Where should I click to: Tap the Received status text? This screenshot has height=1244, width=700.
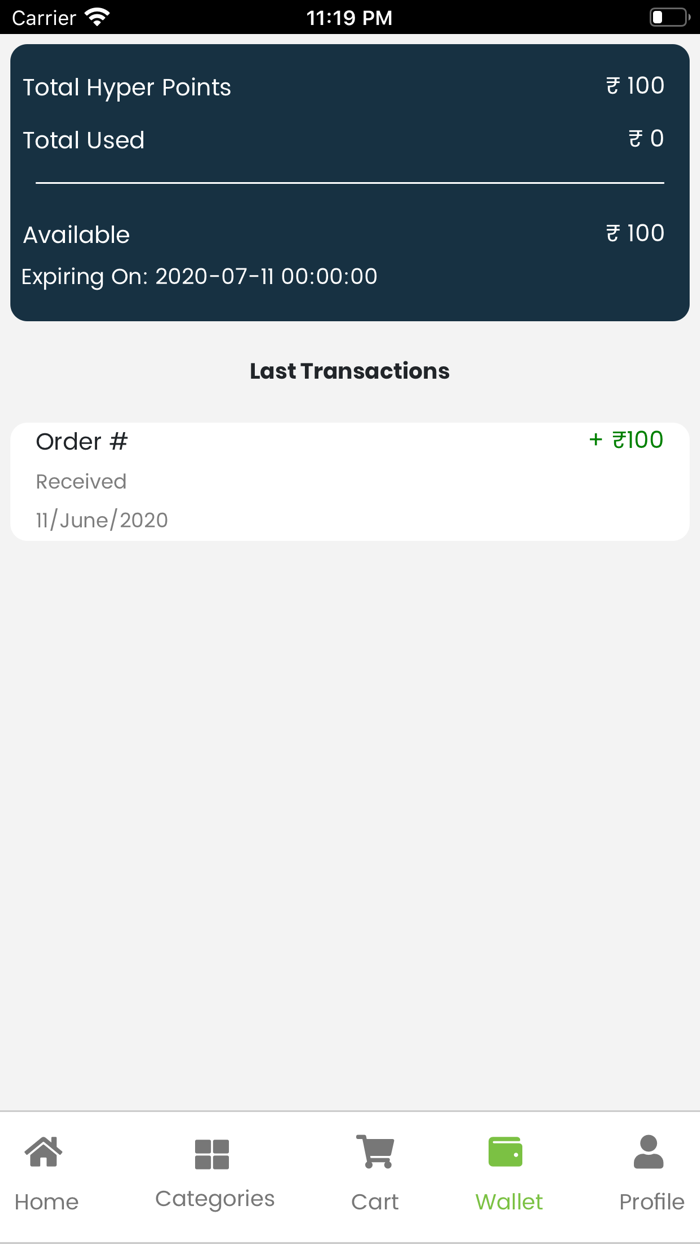[x=81, y=482]
